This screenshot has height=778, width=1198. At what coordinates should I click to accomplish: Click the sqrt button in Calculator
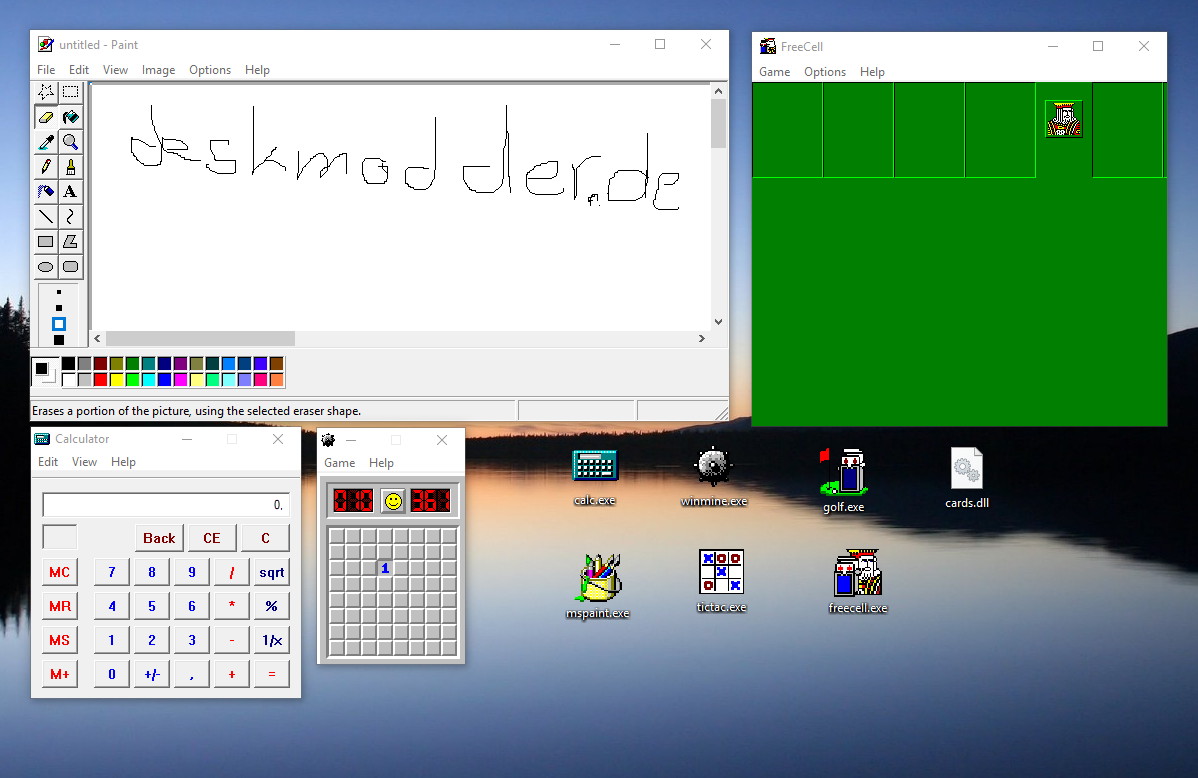pos(271,572)
